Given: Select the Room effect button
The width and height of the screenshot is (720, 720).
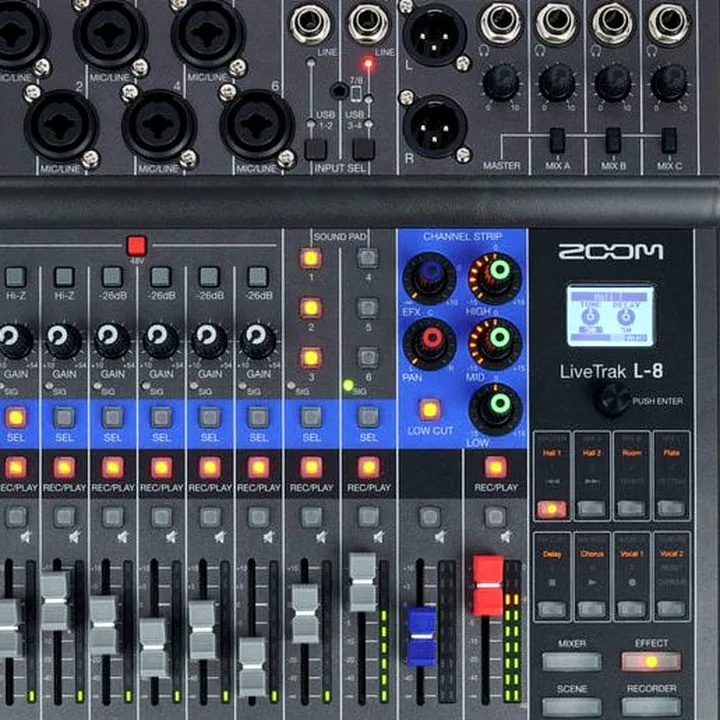Looking at the screenshot, I should point(631,509).
